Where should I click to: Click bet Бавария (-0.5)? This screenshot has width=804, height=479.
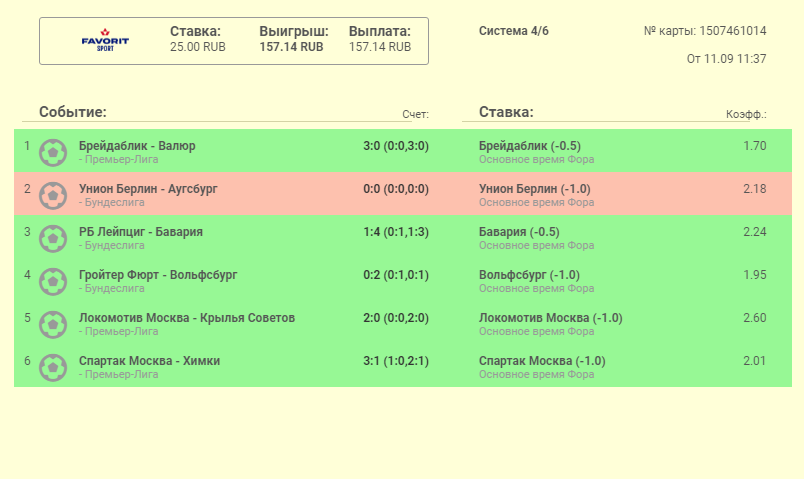(x=519, y=232)
